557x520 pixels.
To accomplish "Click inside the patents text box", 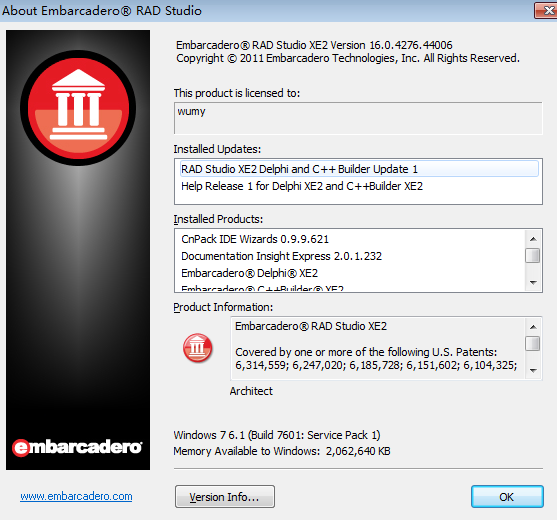I will 378,348.
